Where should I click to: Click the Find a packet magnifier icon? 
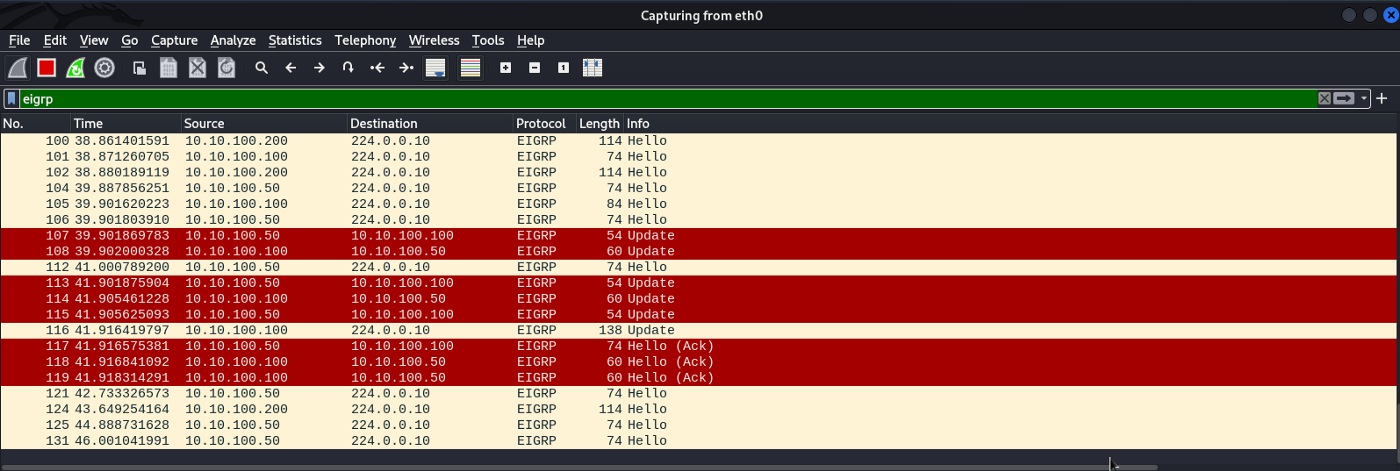(x=261, y=68)
